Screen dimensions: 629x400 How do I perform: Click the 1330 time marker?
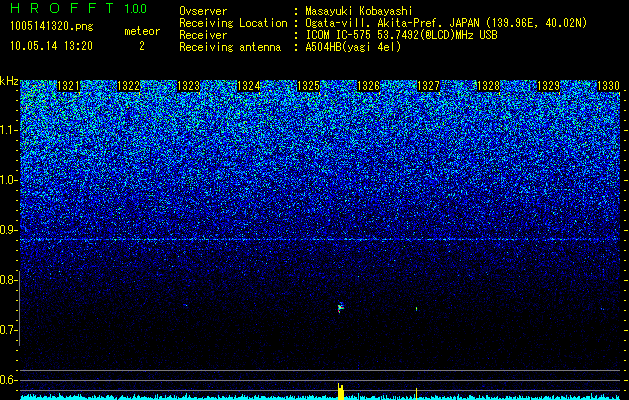(609, 86)
